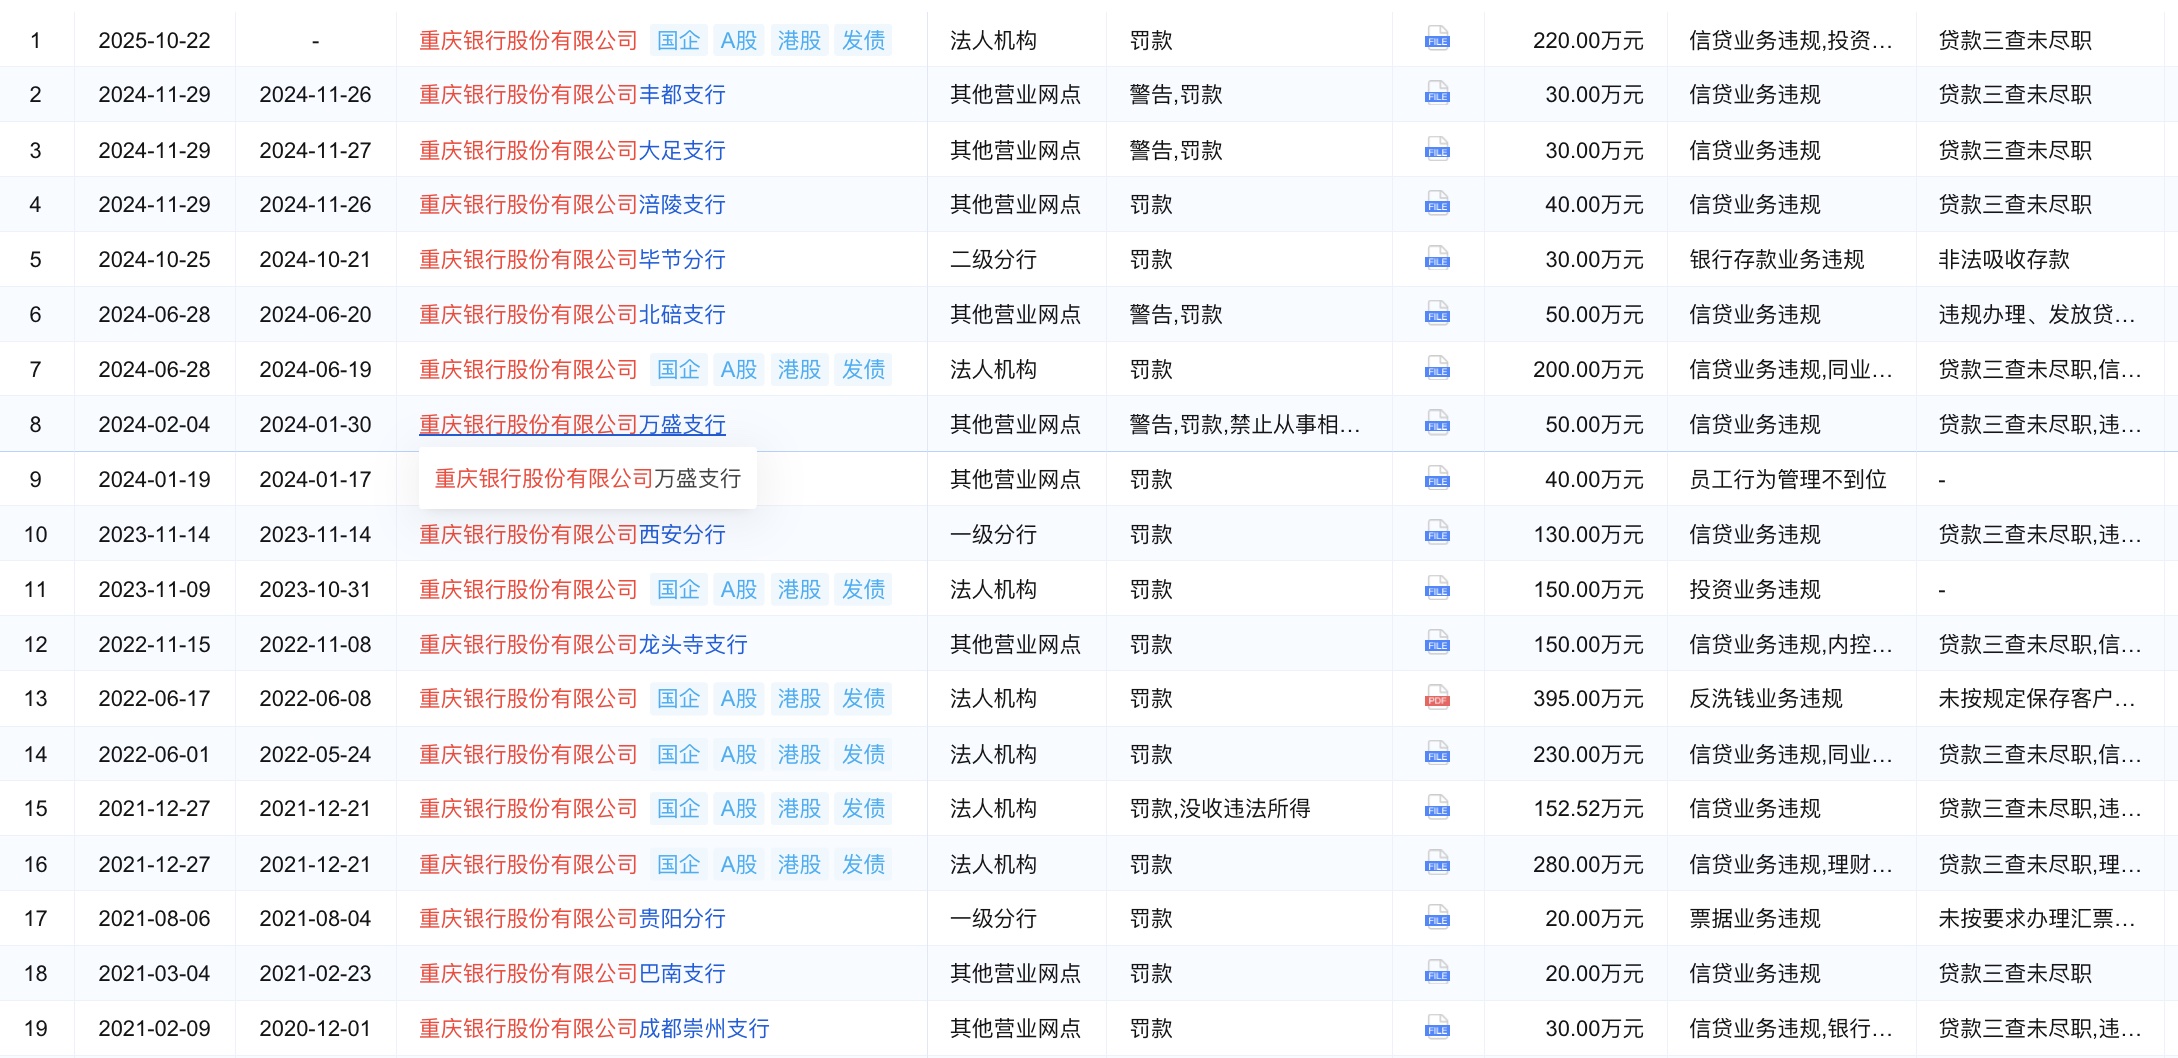
Task: Open the file icon for 贵阳分行 penalty
Action: pos(1437,918)
